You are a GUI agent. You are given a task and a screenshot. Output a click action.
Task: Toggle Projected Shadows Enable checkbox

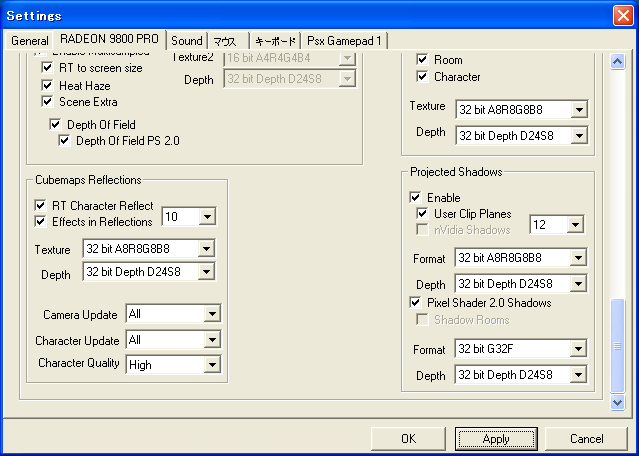click(x=415, y=197)
